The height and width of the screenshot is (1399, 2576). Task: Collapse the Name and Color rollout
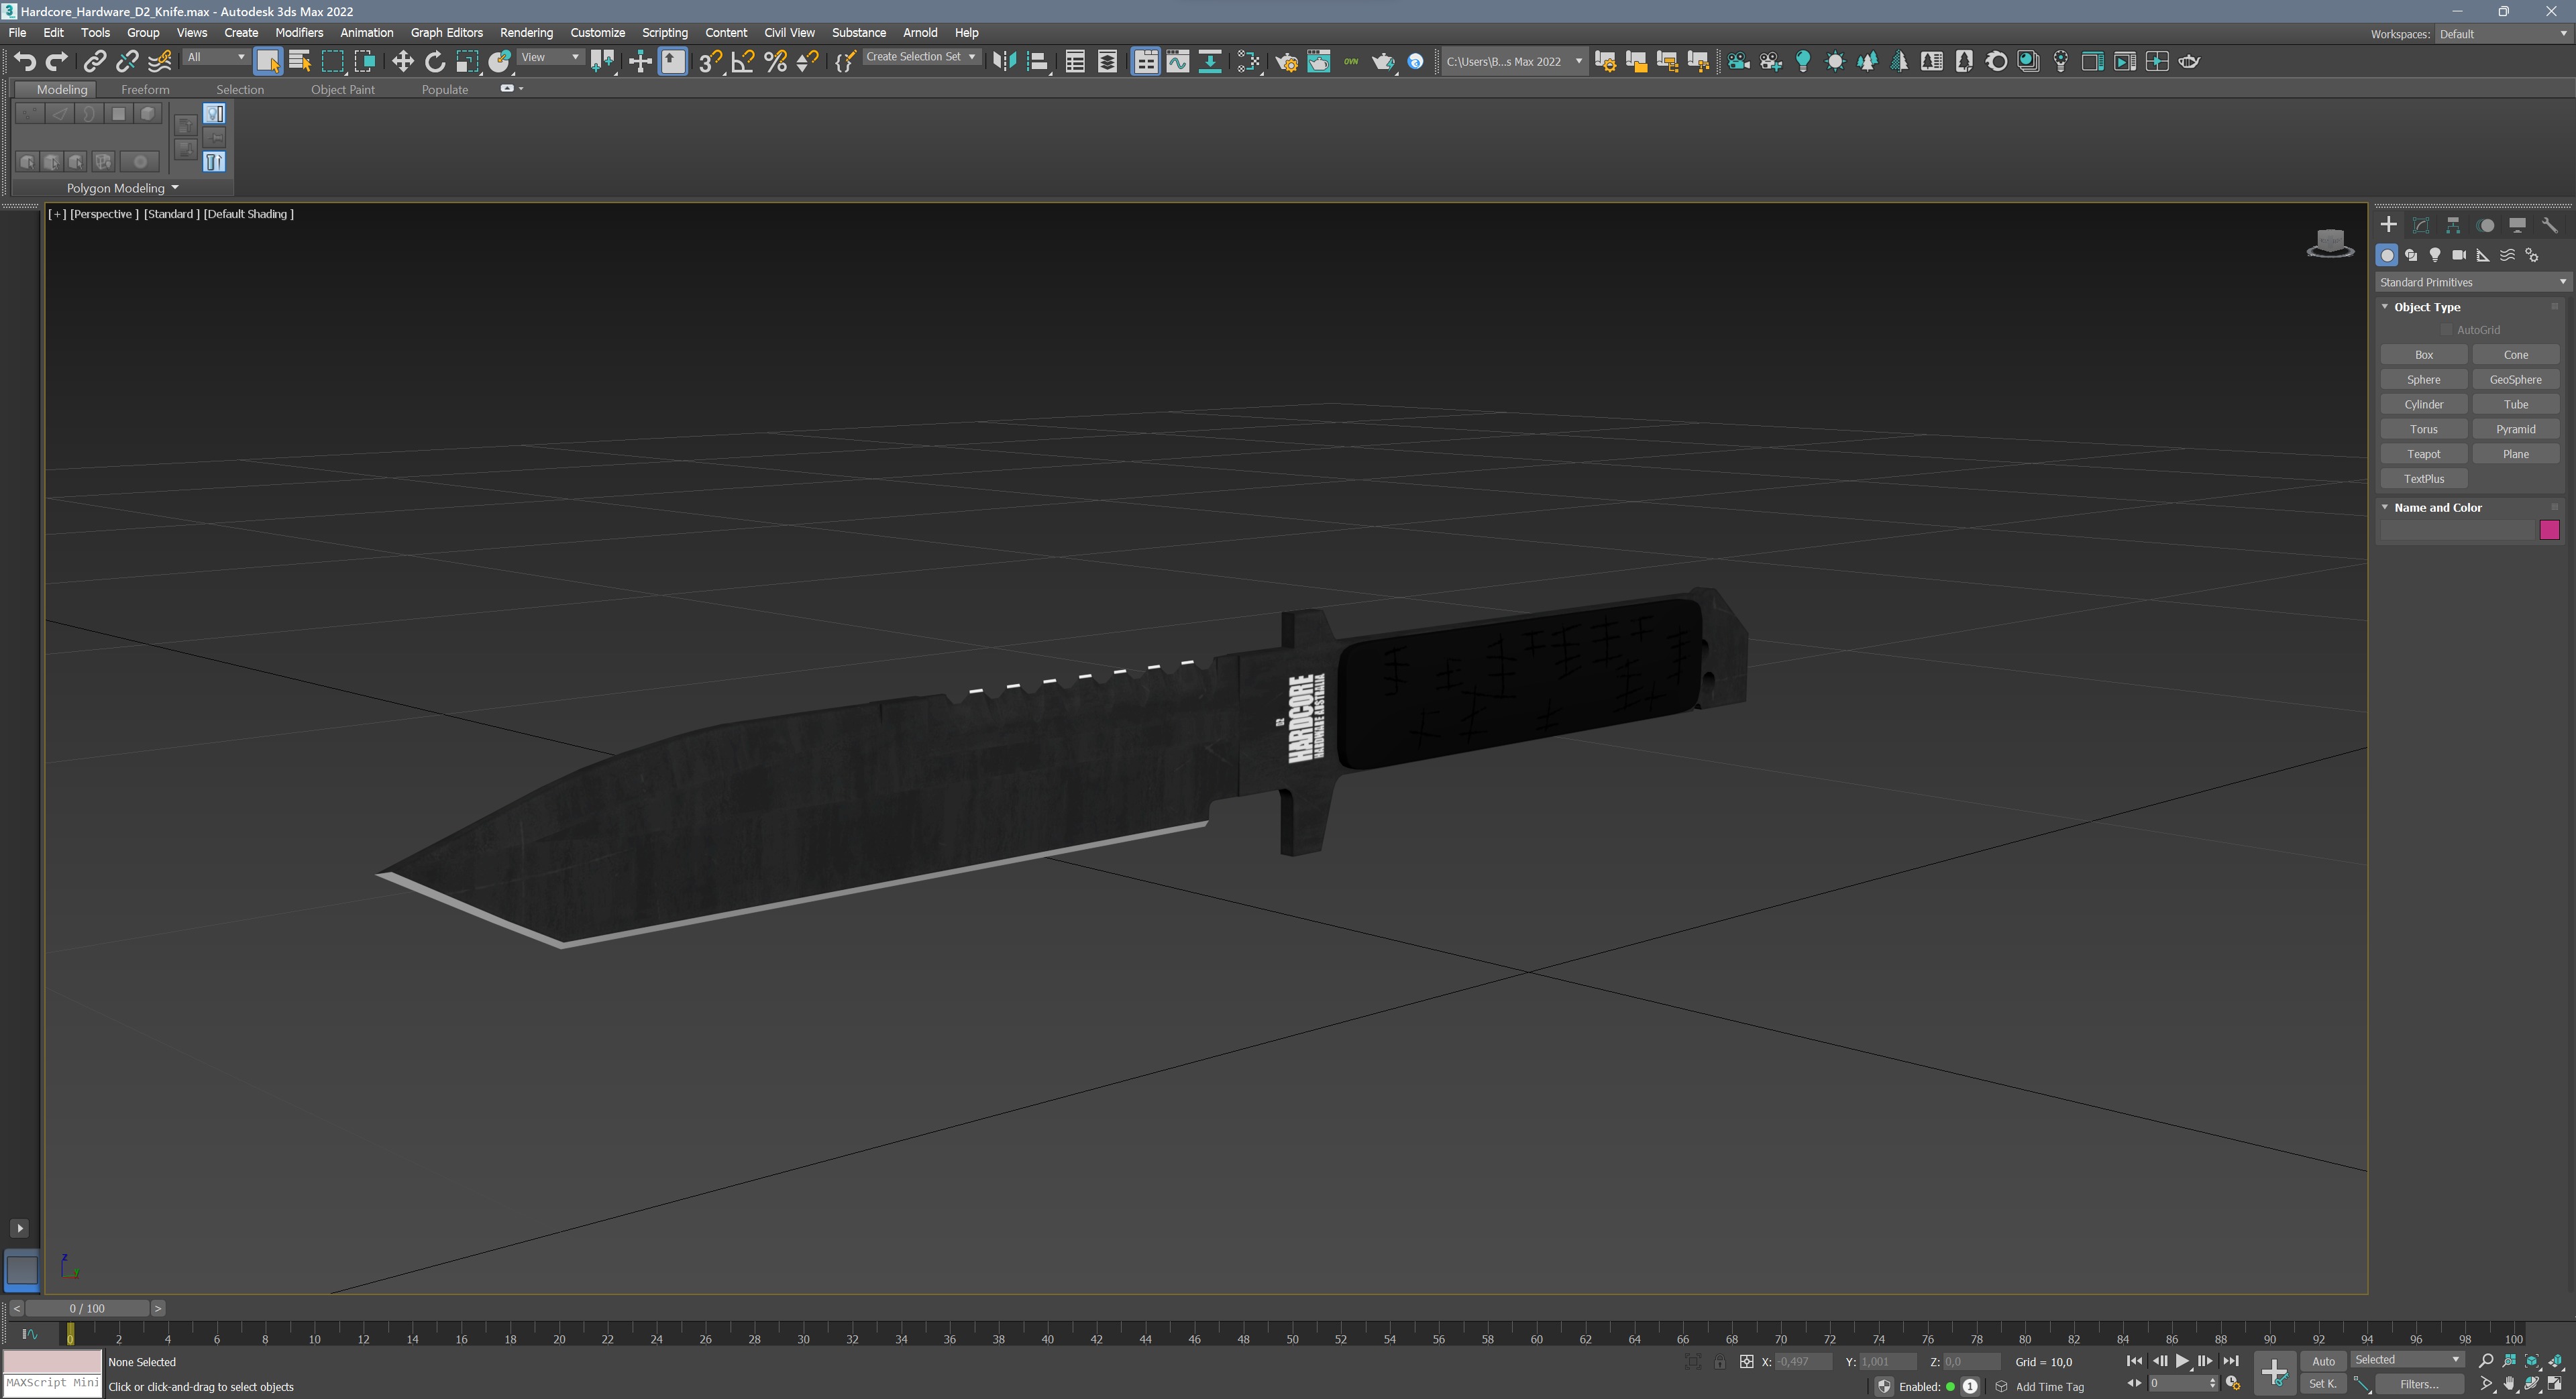tap(2385, 507)
